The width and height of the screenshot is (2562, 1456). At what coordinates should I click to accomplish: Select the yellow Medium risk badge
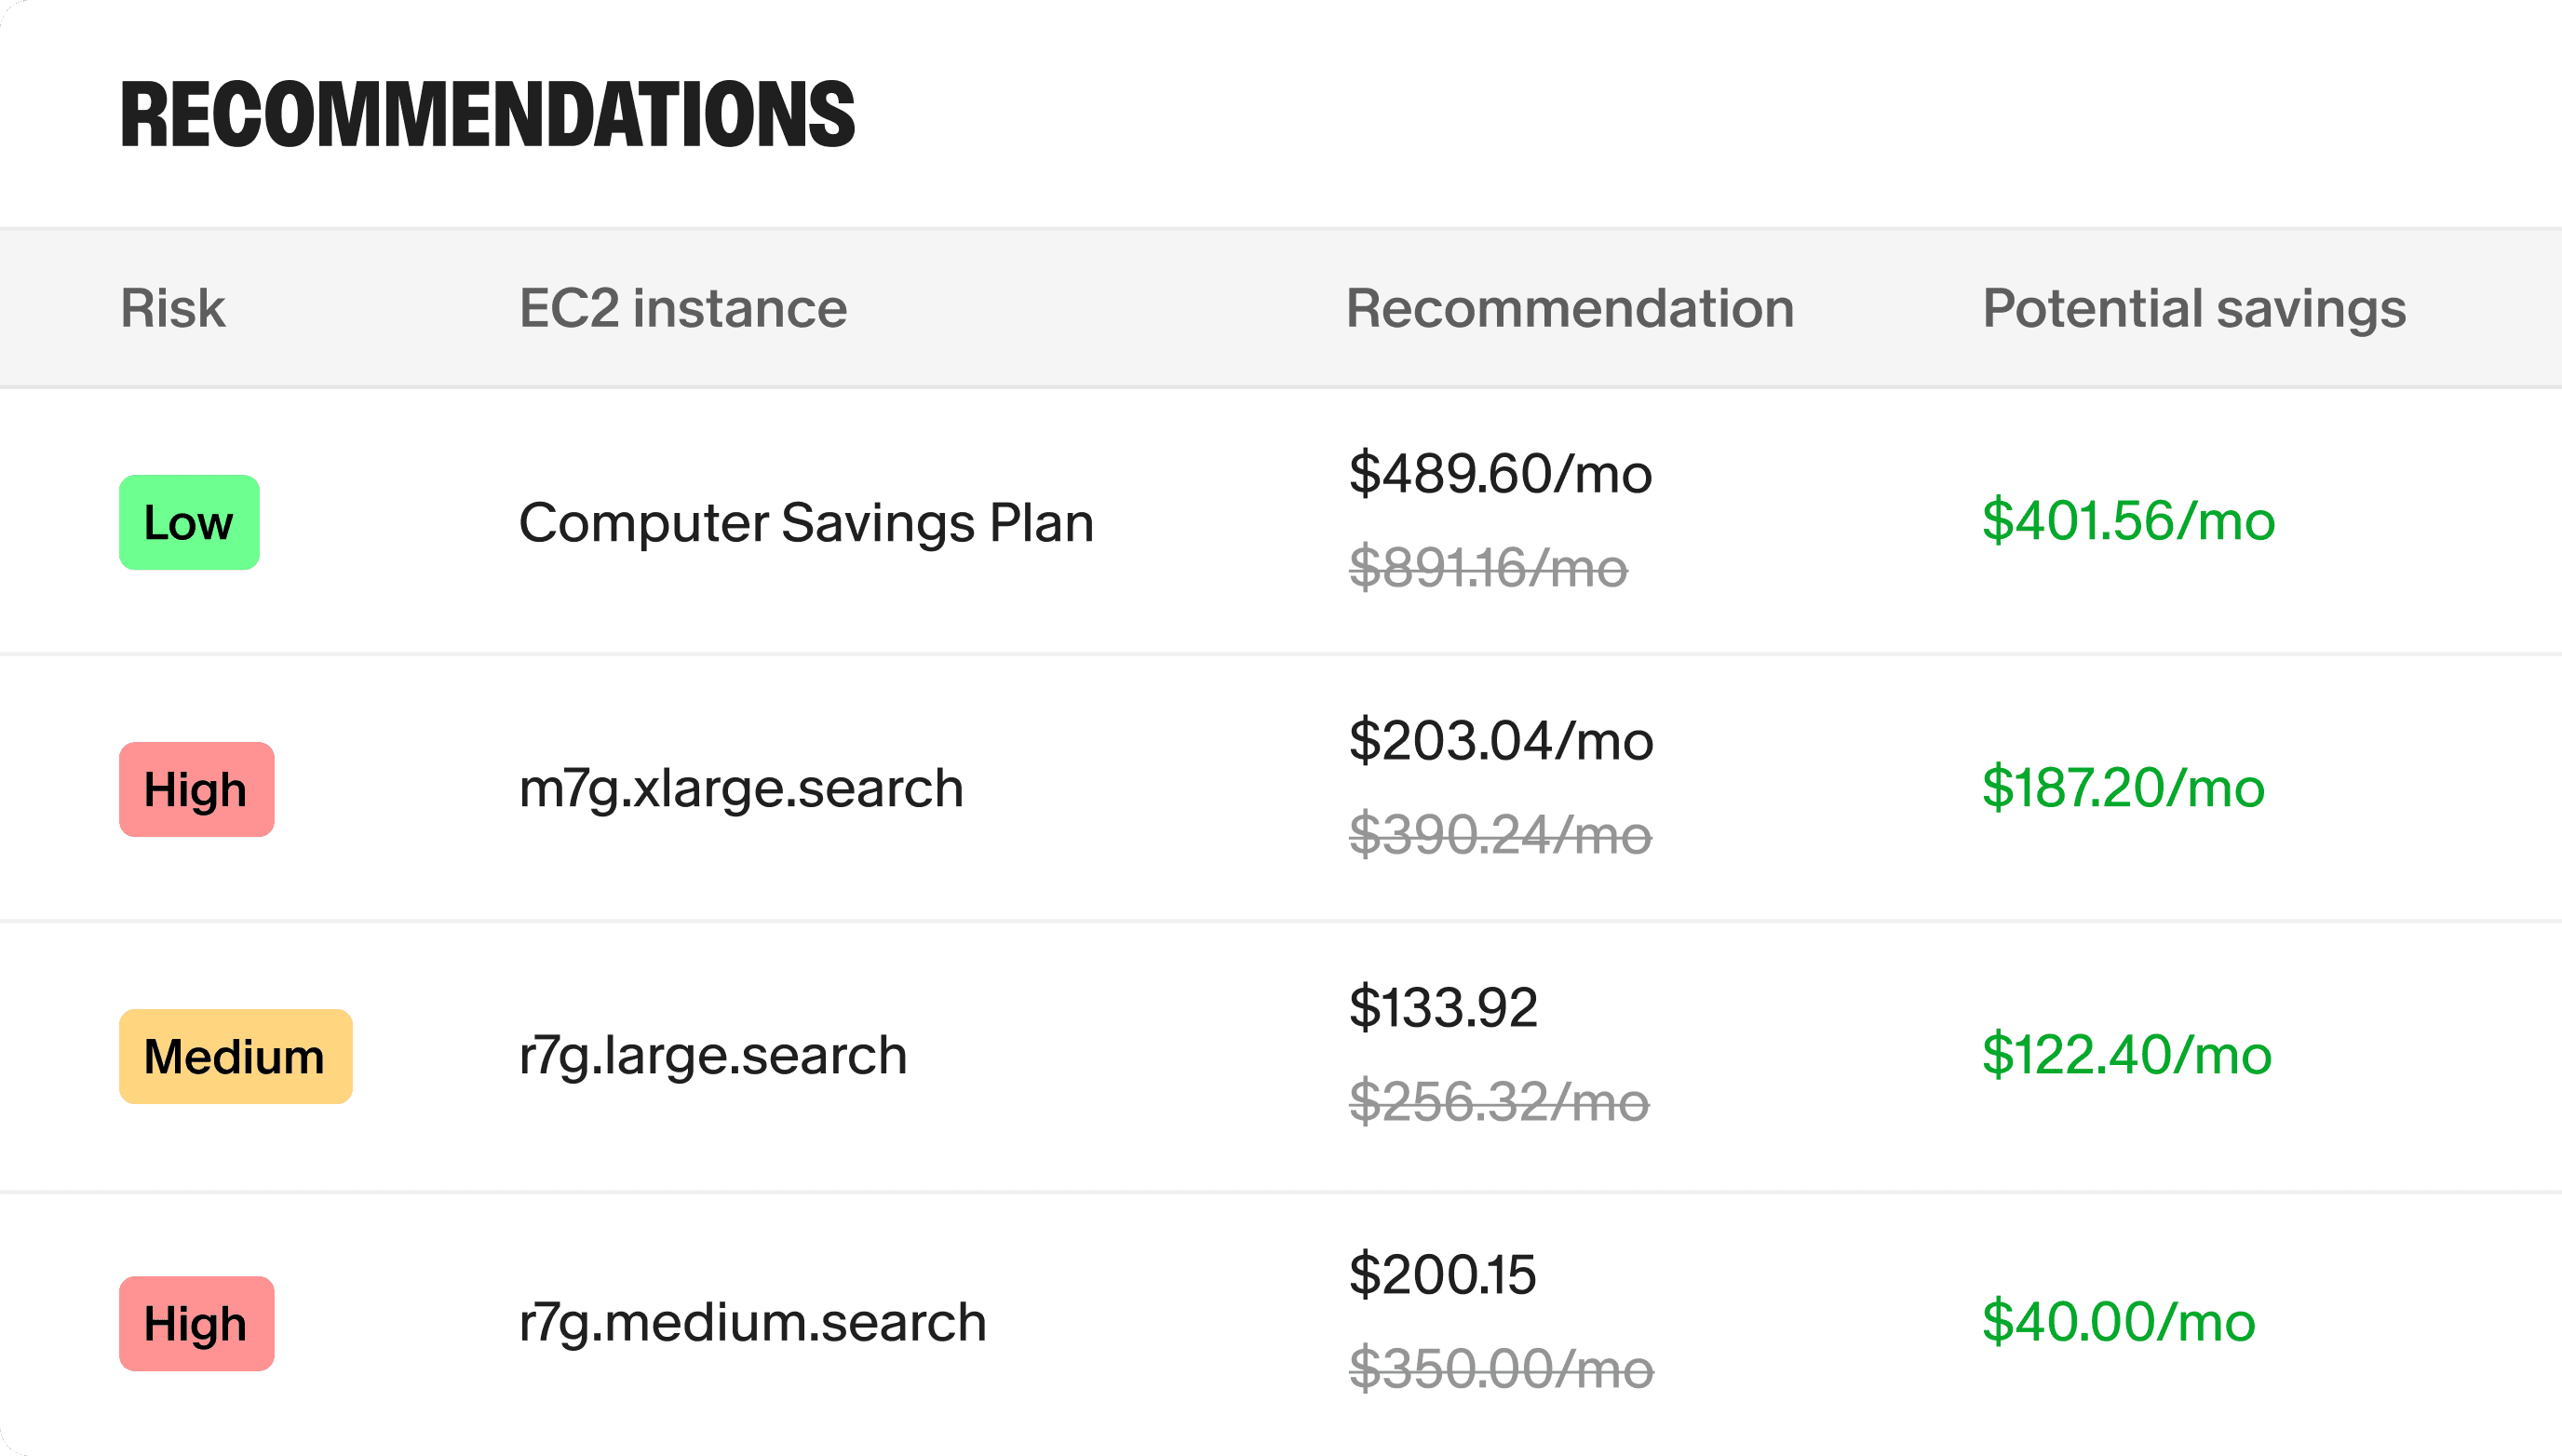coord(235,1056)
